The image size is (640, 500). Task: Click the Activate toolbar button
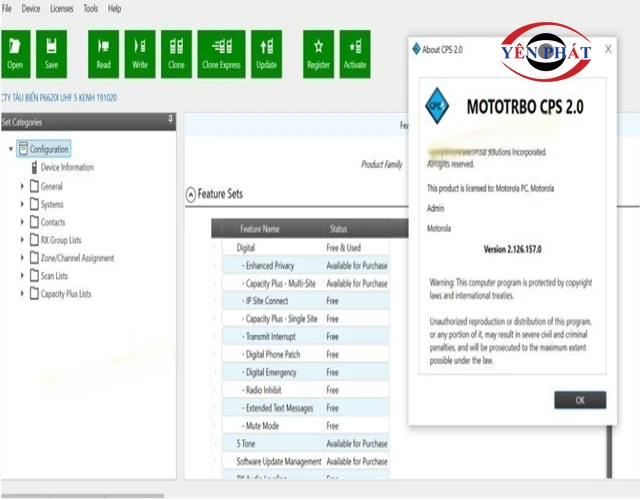point(355,54)
